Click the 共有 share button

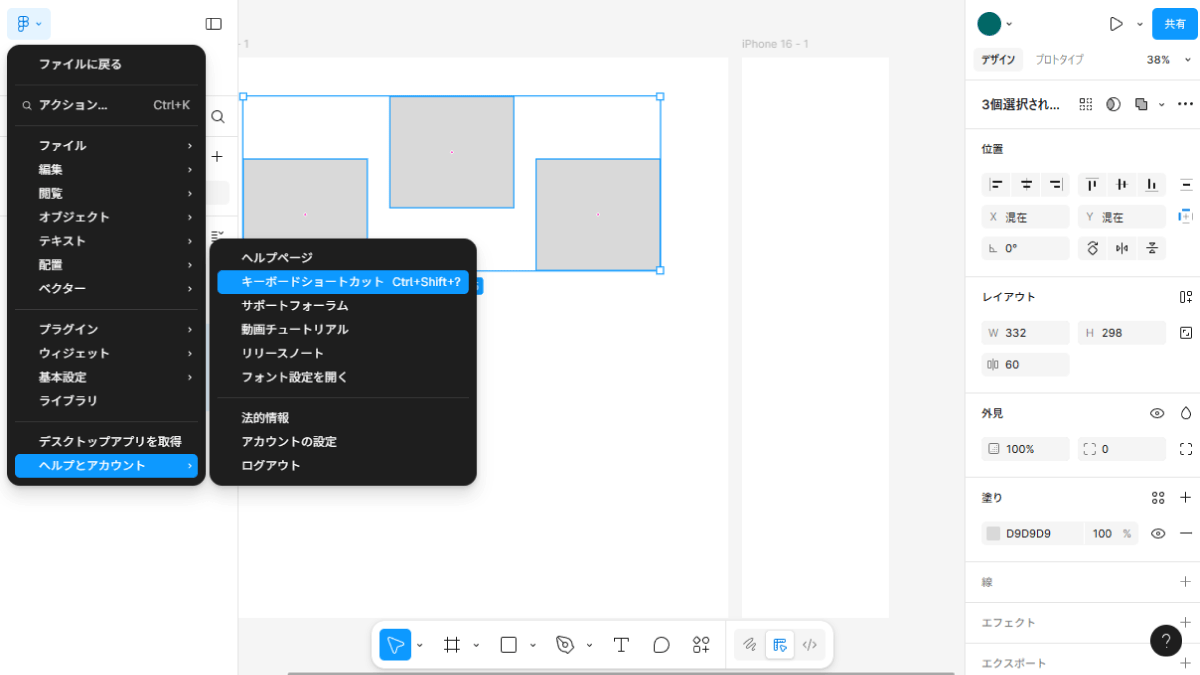(1175, 24)
